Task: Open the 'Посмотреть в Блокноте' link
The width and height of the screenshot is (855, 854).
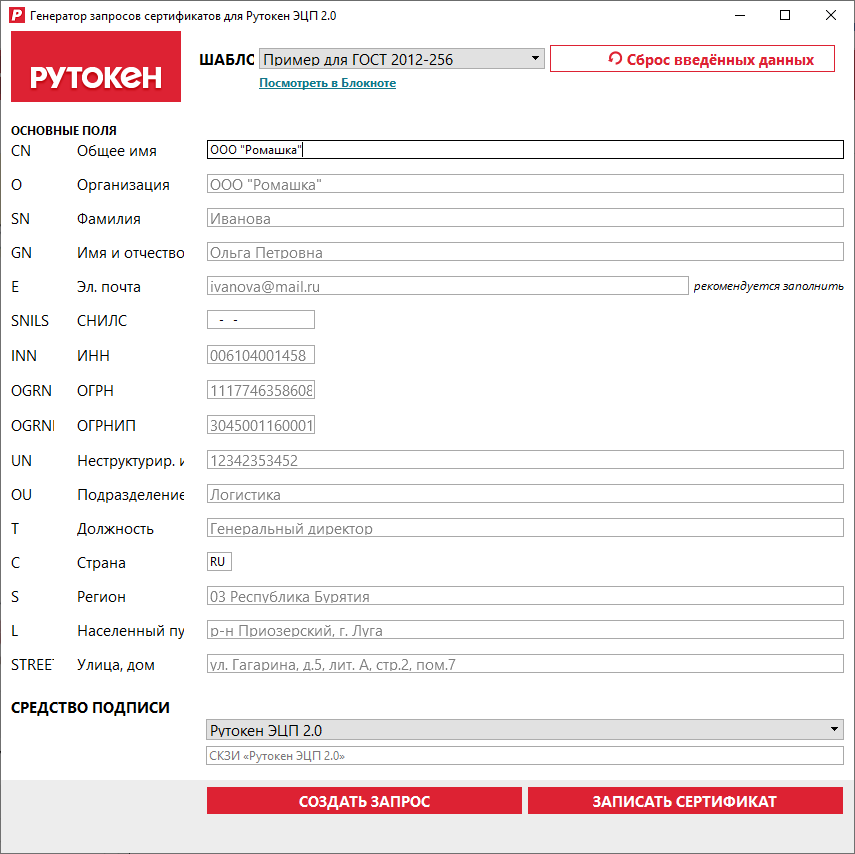Action: click(327, 83)
